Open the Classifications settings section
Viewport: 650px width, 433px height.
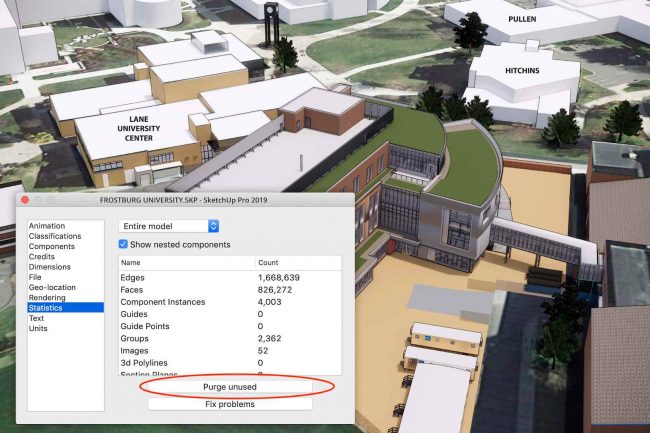coord(55,236)
